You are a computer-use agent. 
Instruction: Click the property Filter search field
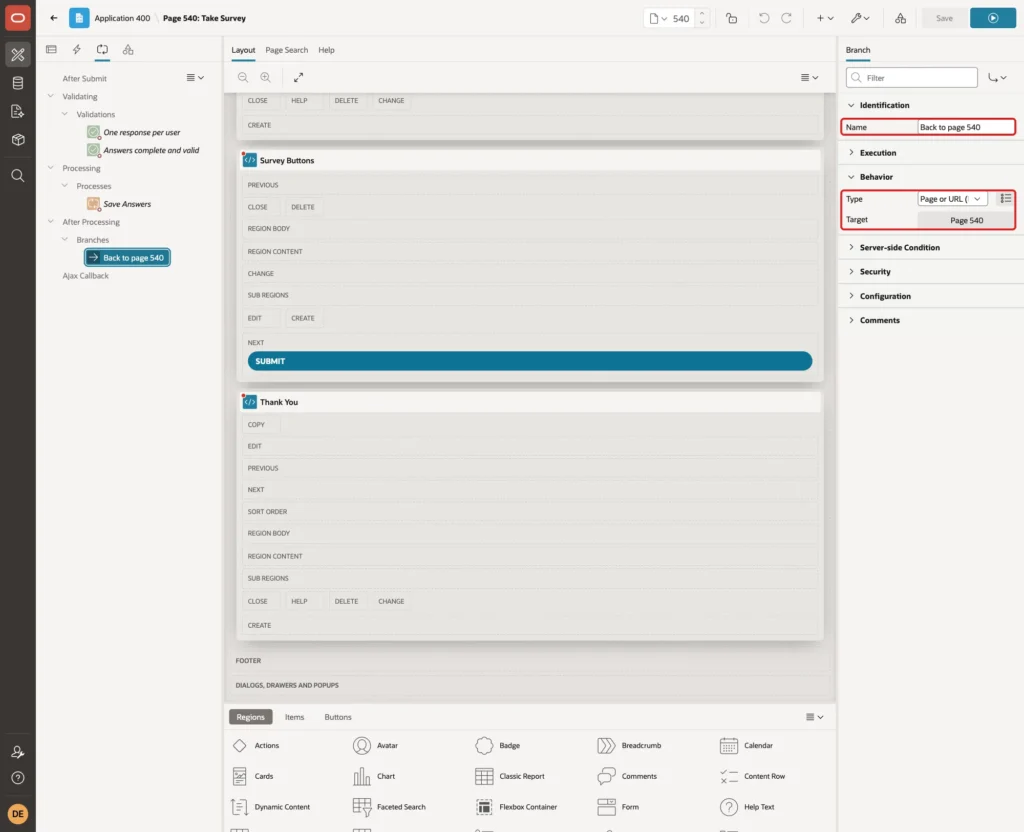pos(912,78)
